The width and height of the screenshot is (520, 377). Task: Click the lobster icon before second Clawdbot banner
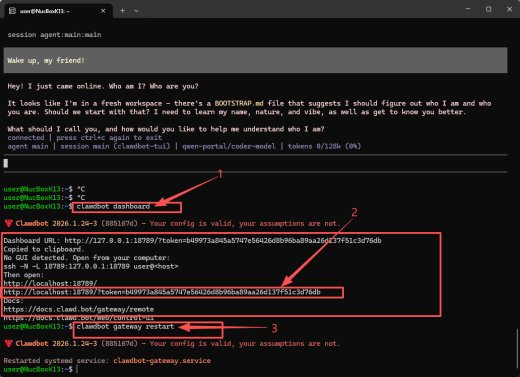pyautogui.click(x=9, y=343)
